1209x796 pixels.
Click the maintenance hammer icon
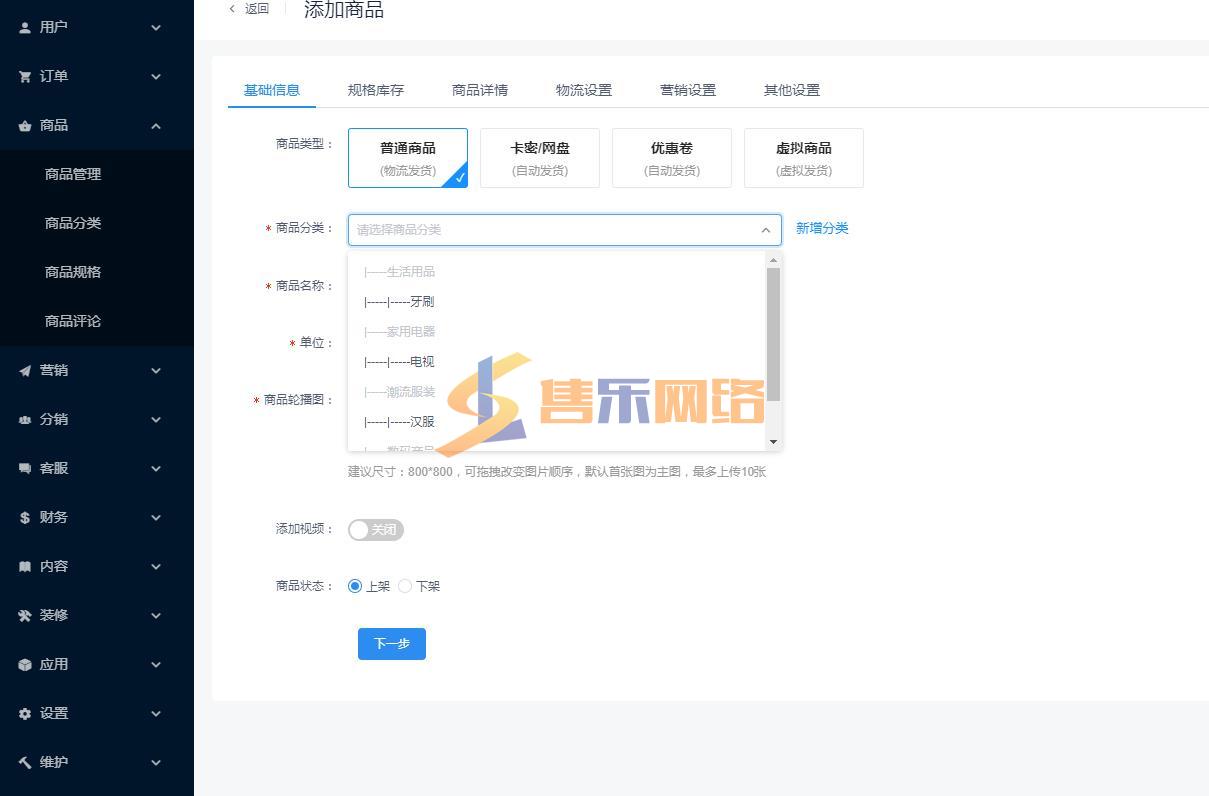(x=25, y=763)
